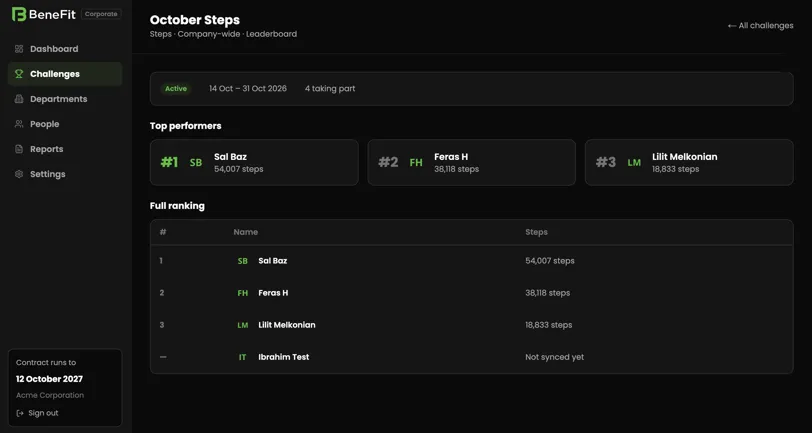Click the People icon in sidebar
The width and height of the screenshot is (812, 433).
tap(19, 124)
